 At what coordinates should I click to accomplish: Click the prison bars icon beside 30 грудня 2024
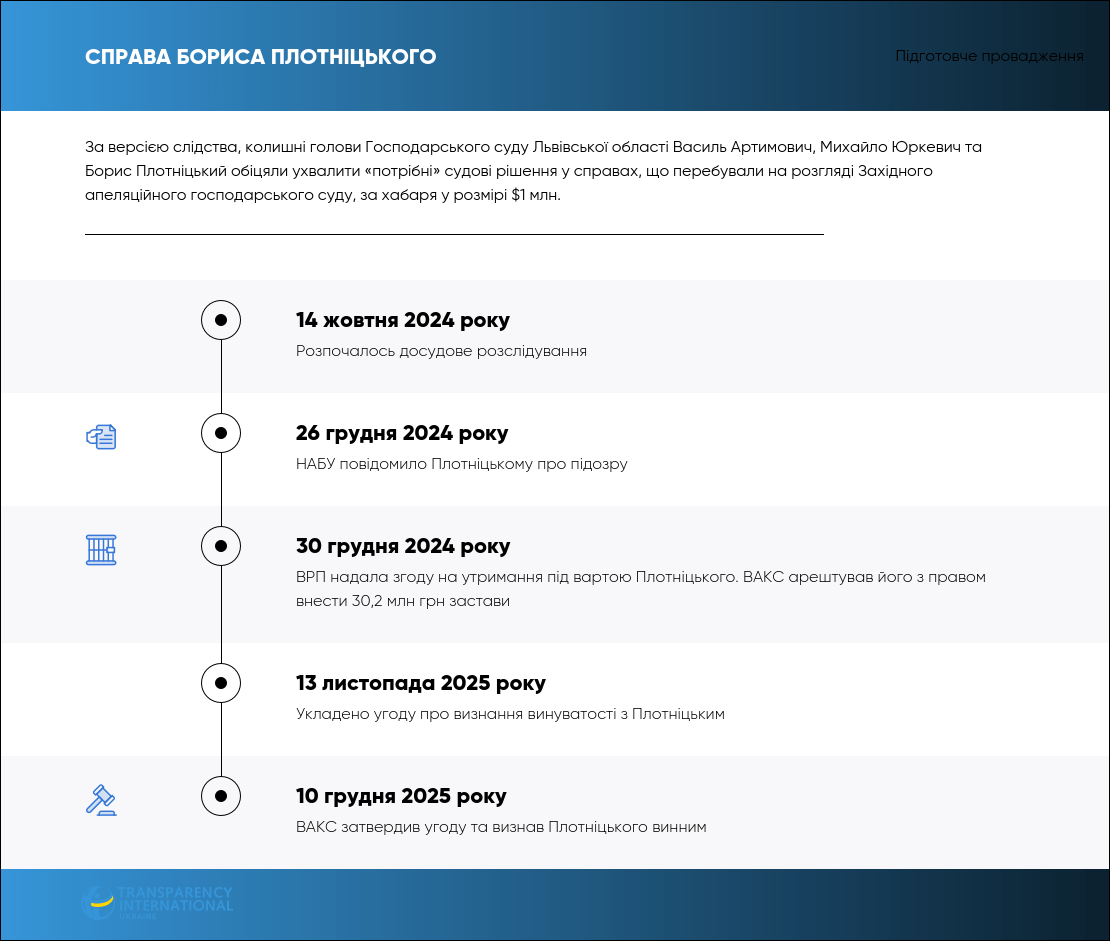coord(101,550)
